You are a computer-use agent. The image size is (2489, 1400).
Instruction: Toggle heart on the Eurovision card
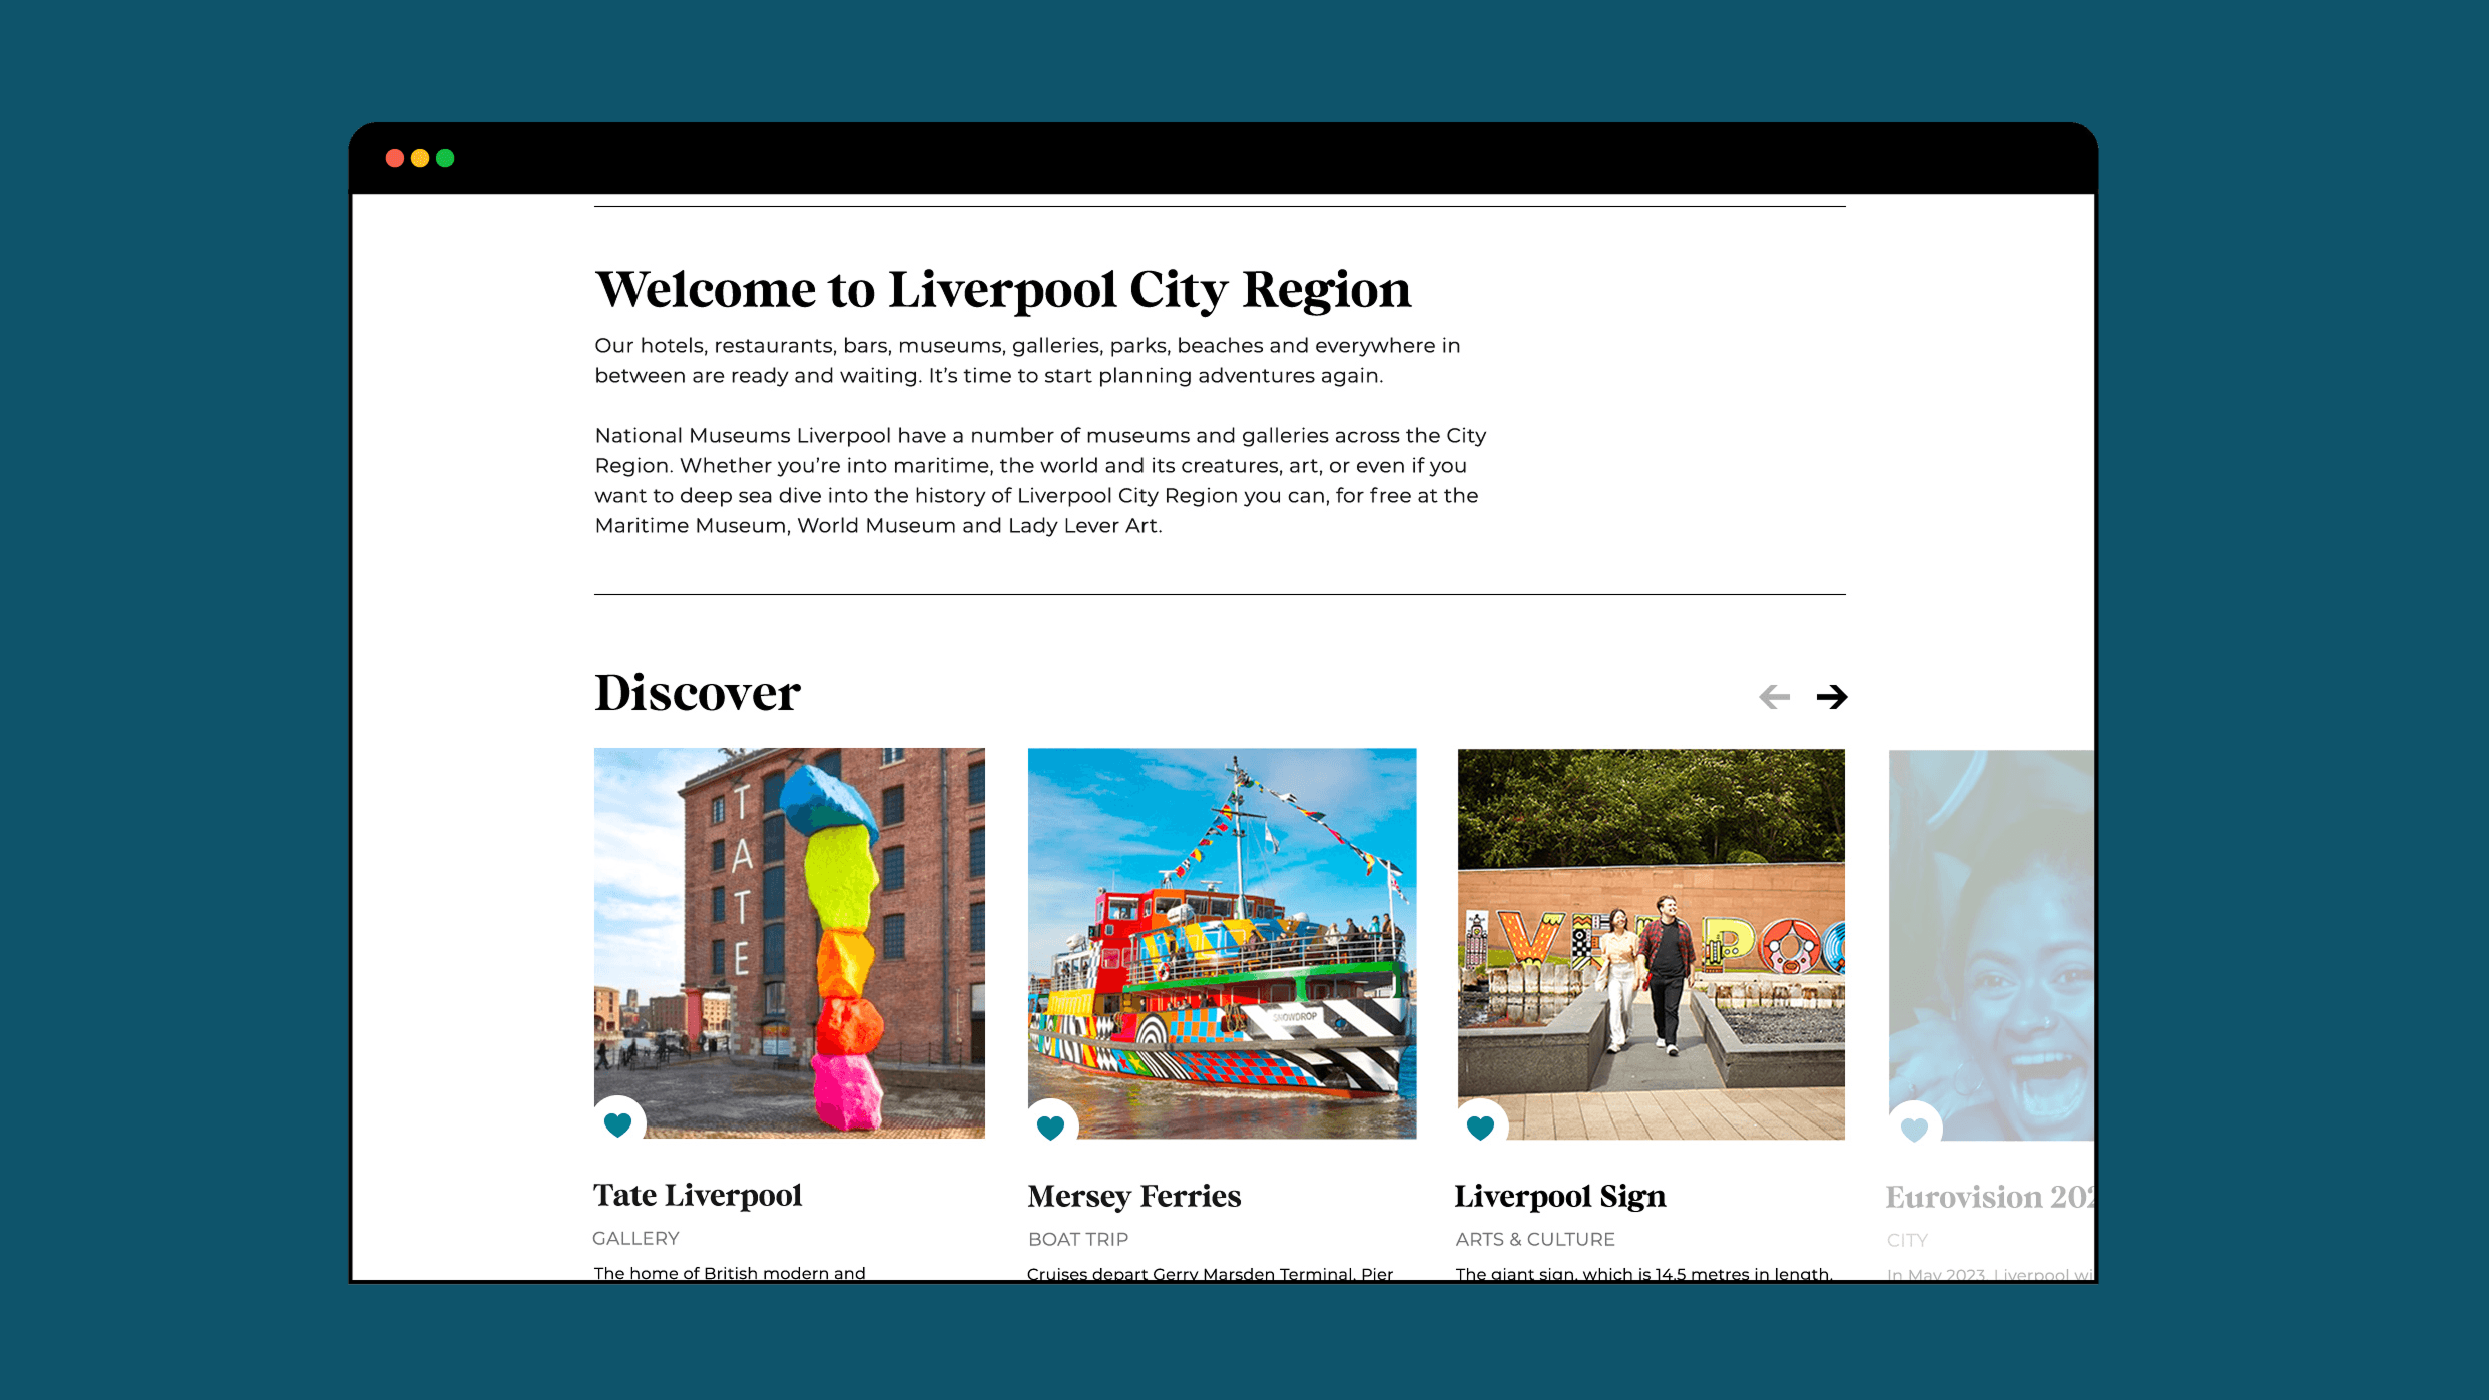point(1913,1128)
